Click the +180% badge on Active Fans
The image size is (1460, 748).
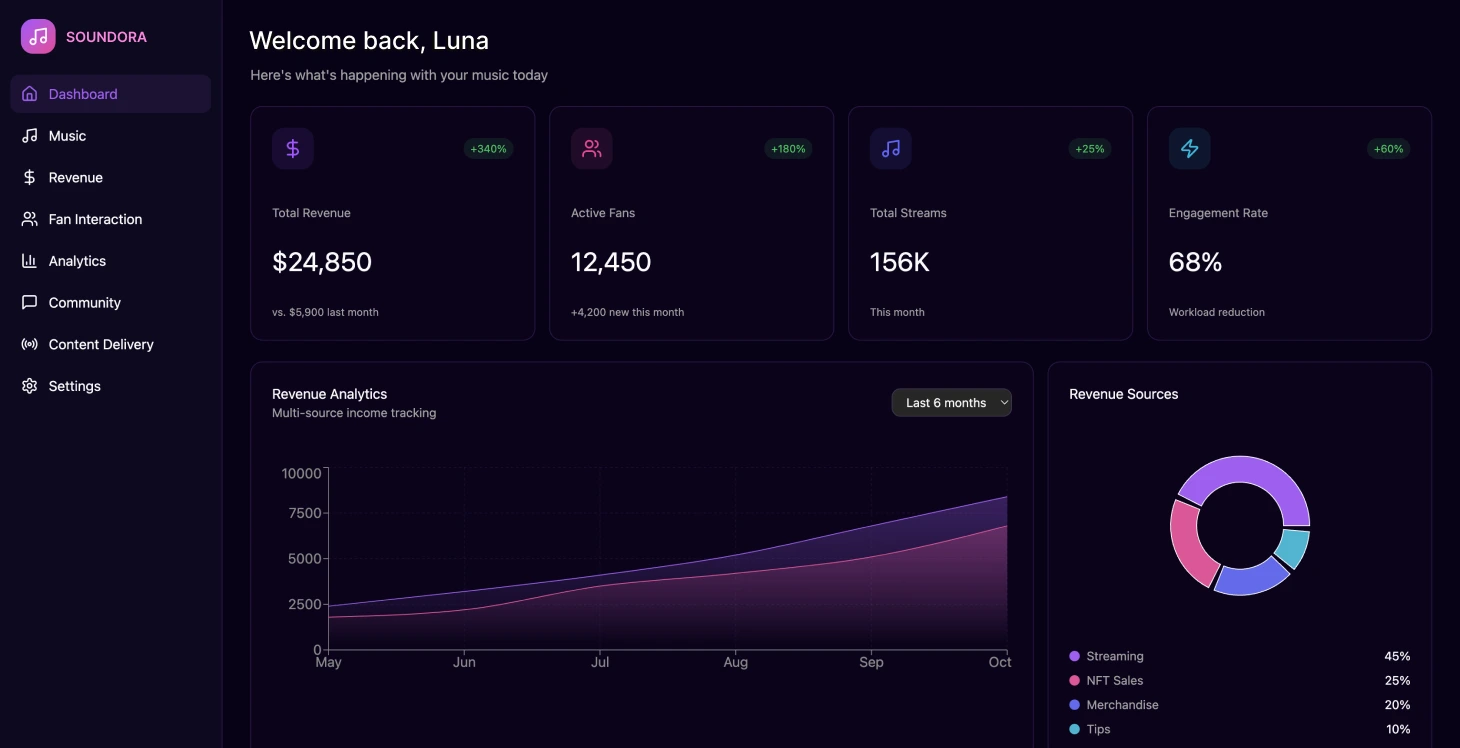click(x=788, y=149)
